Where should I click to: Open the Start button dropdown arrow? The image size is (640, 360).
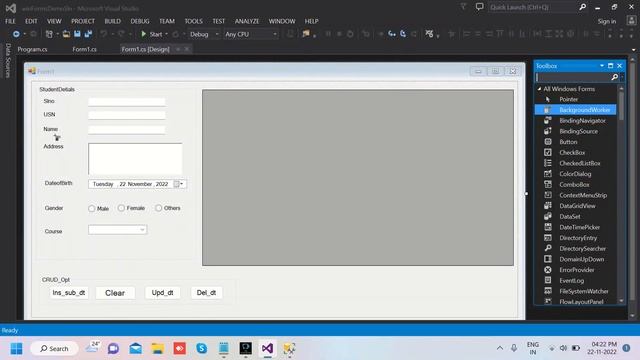167,34
